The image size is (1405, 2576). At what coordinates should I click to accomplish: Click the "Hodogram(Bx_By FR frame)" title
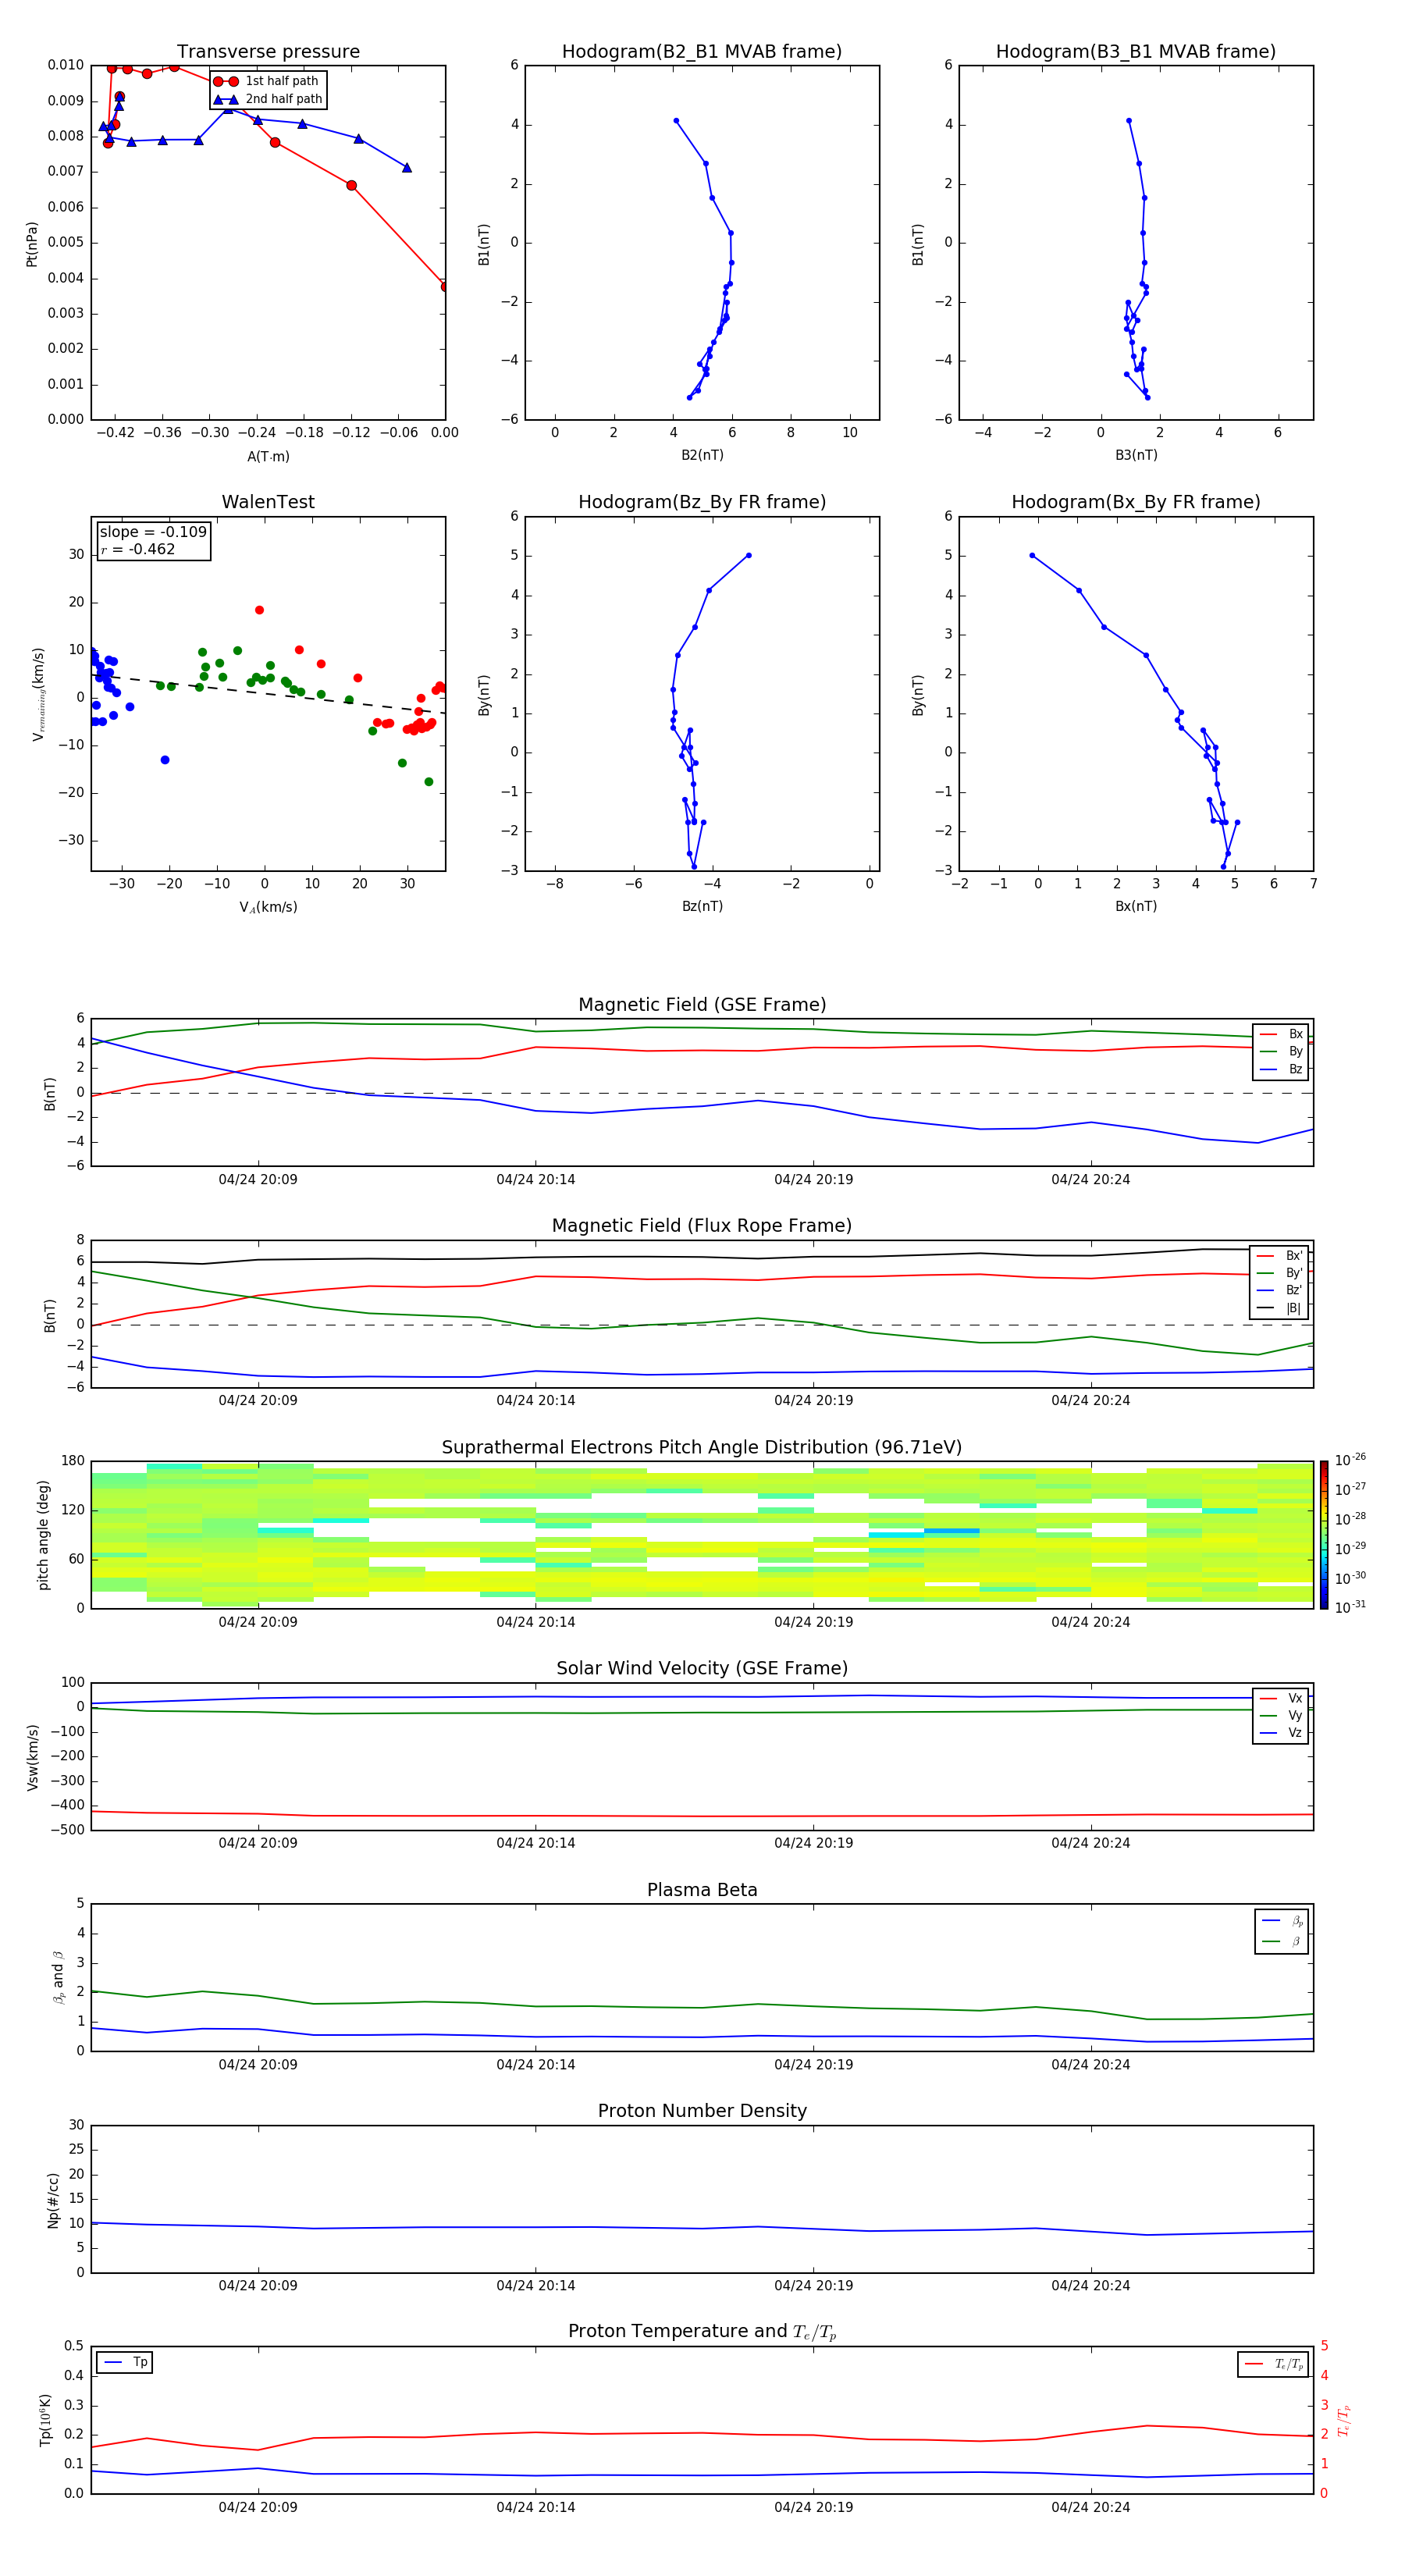click(x=1136, y=502)
